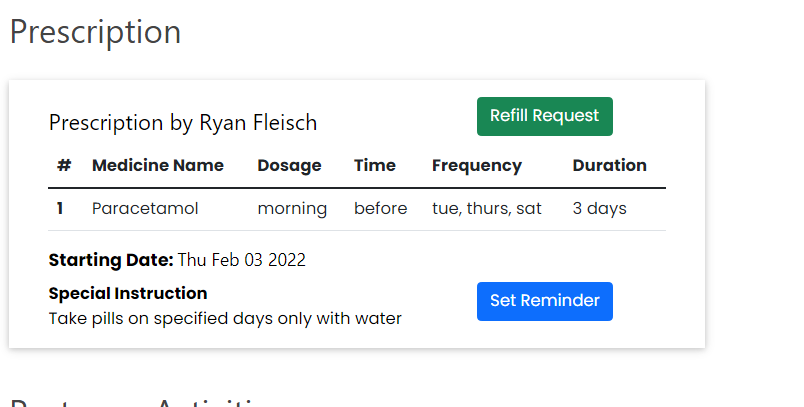This screenshot has height=407, width=804.
Task: Select the take pills with water instruction text
Action: (224, 319)
